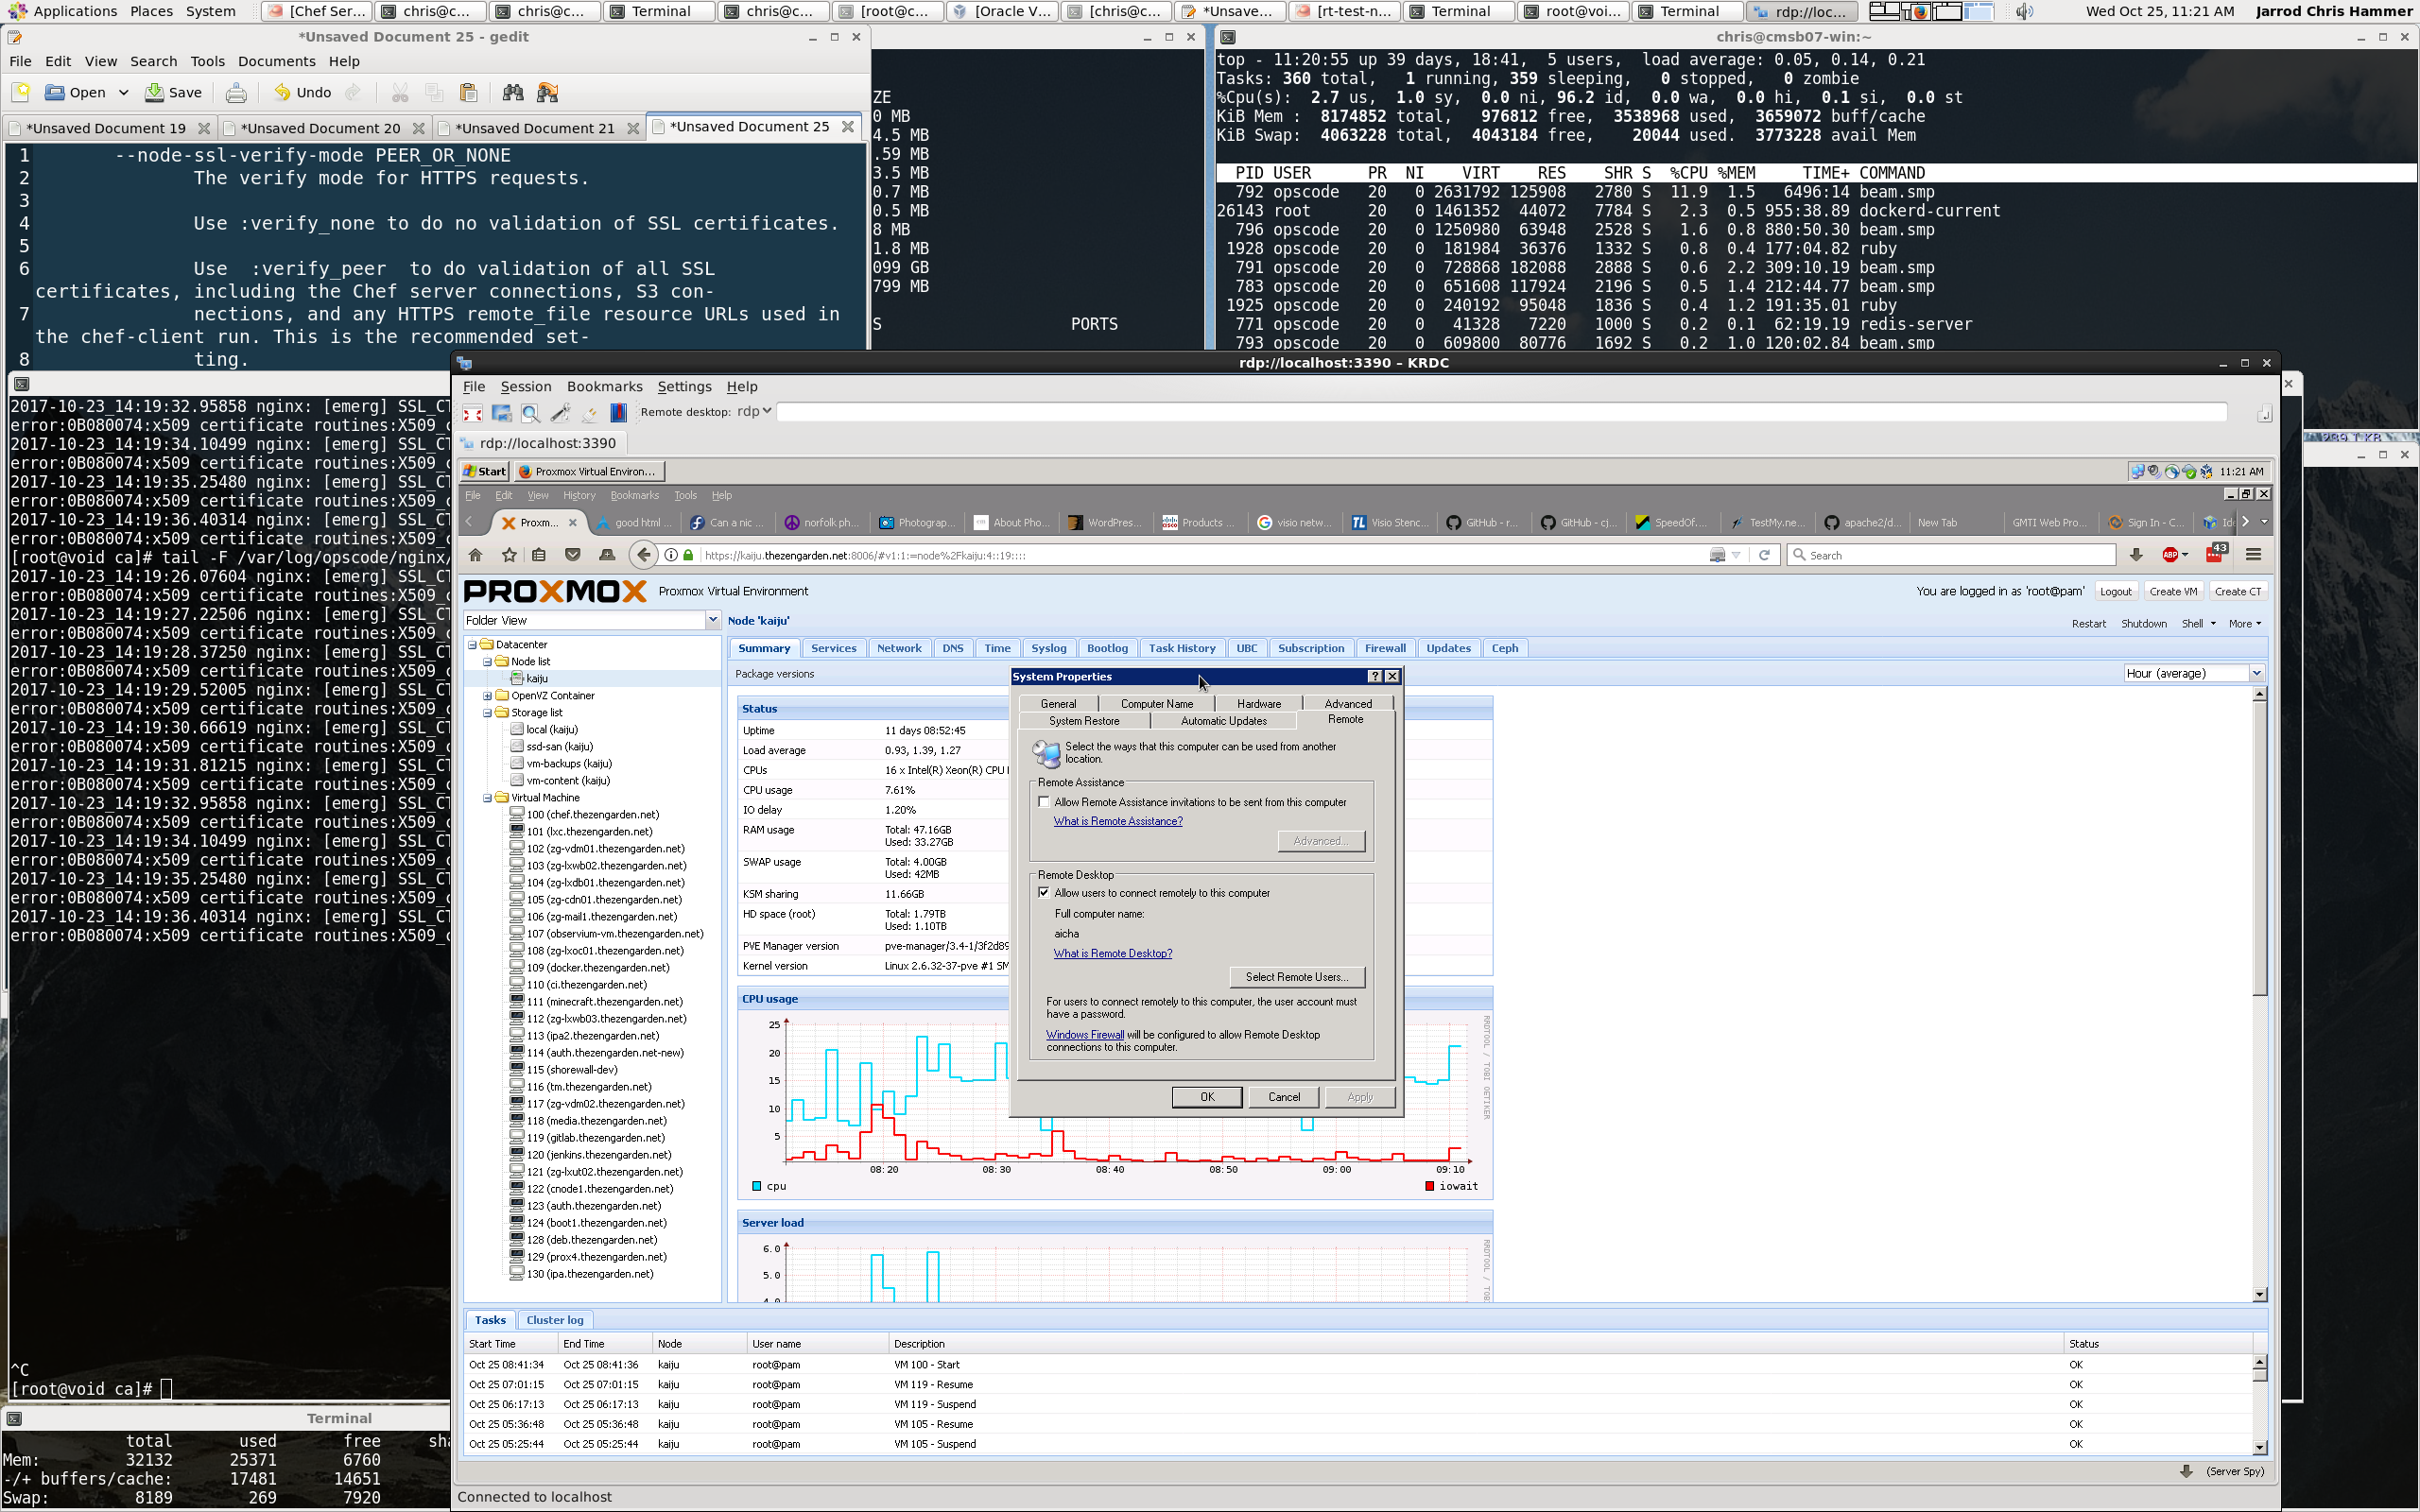The image size is (2420, 1512).
Task: Click Firefox site info icon in address bar
Action: tap(671, 556)
